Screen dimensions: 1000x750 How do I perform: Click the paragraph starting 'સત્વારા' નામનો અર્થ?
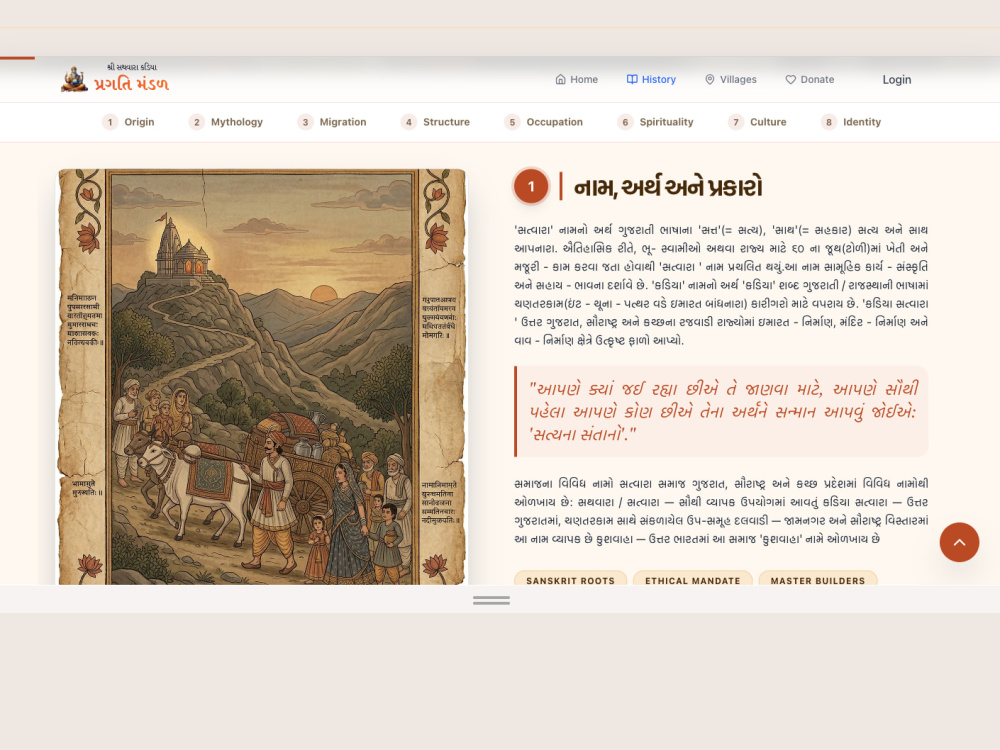click(x=721, y=285)
